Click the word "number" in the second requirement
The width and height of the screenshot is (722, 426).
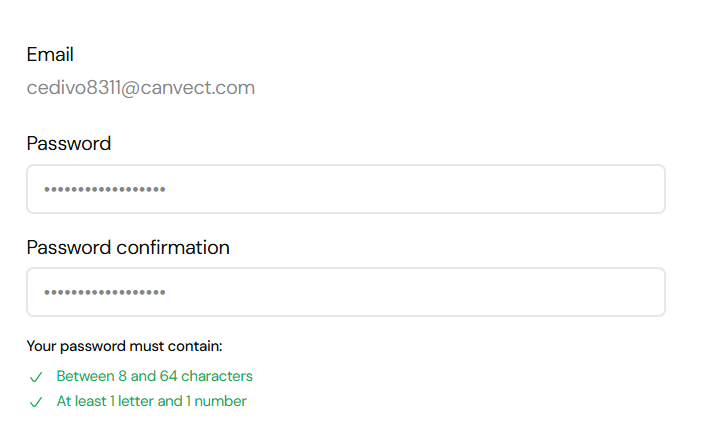[222, 401]
